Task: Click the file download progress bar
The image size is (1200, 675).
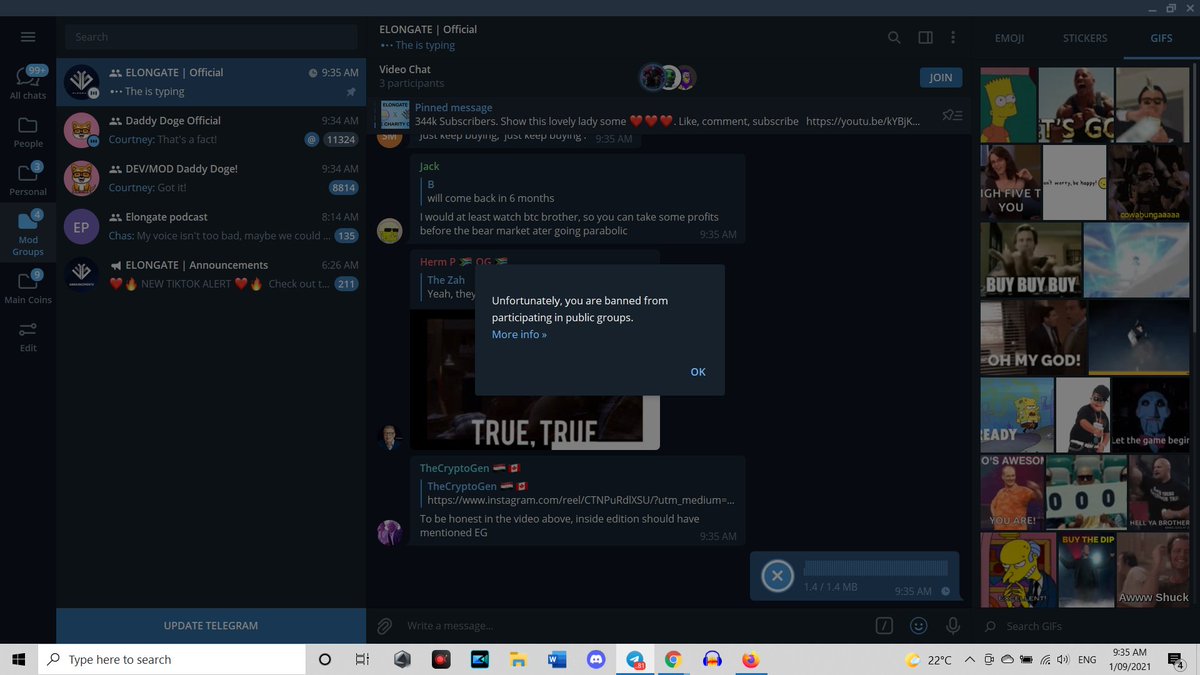Action: point(877,568)
